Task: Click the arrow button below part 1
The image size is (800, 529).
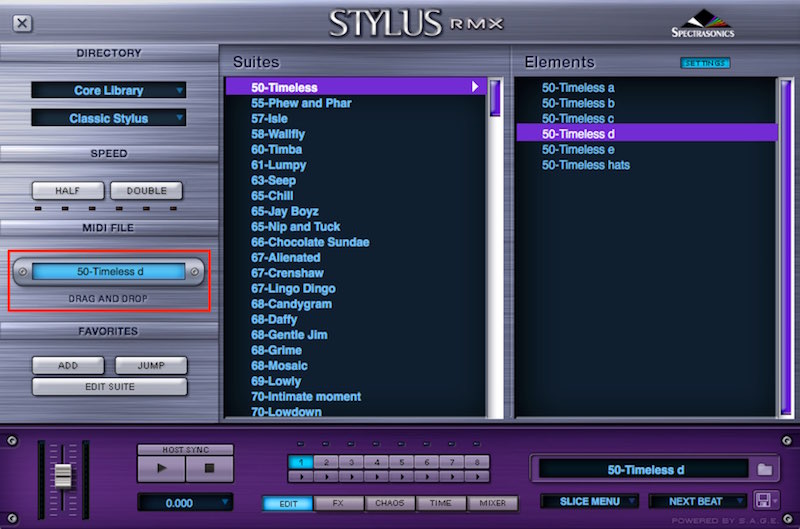Action: pyautogui.click(x=301, y=477)
